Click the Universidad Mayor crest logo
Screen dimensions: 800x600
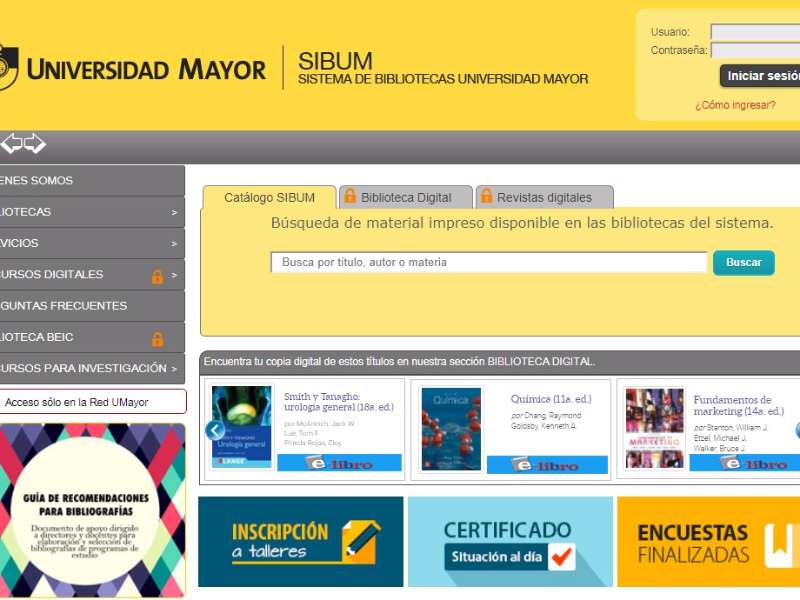[9, 67]
